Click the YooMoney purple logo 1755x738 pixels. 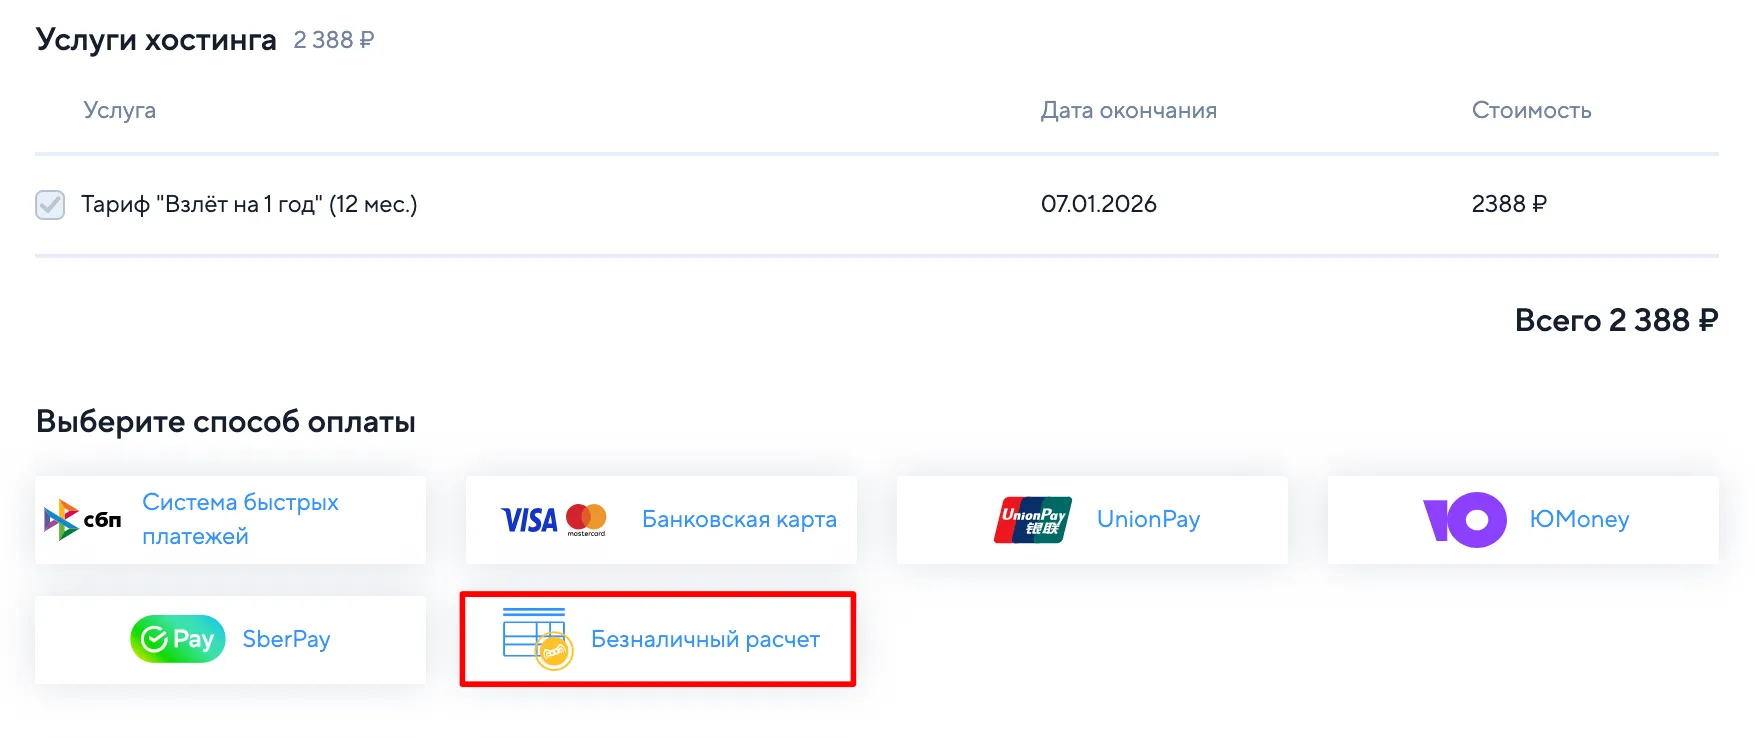point(1464,520)
